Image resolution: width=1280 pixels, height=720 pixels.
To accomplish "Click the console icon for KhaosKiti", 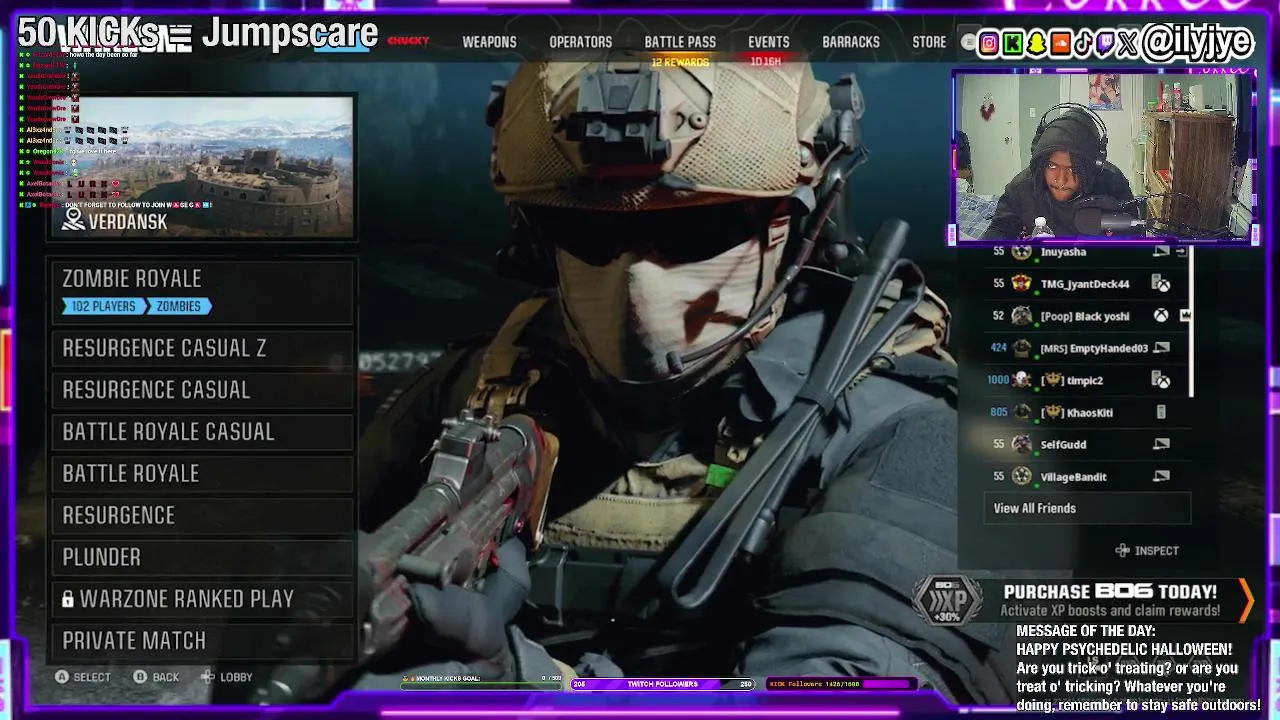I will (x=1161, y=412).
